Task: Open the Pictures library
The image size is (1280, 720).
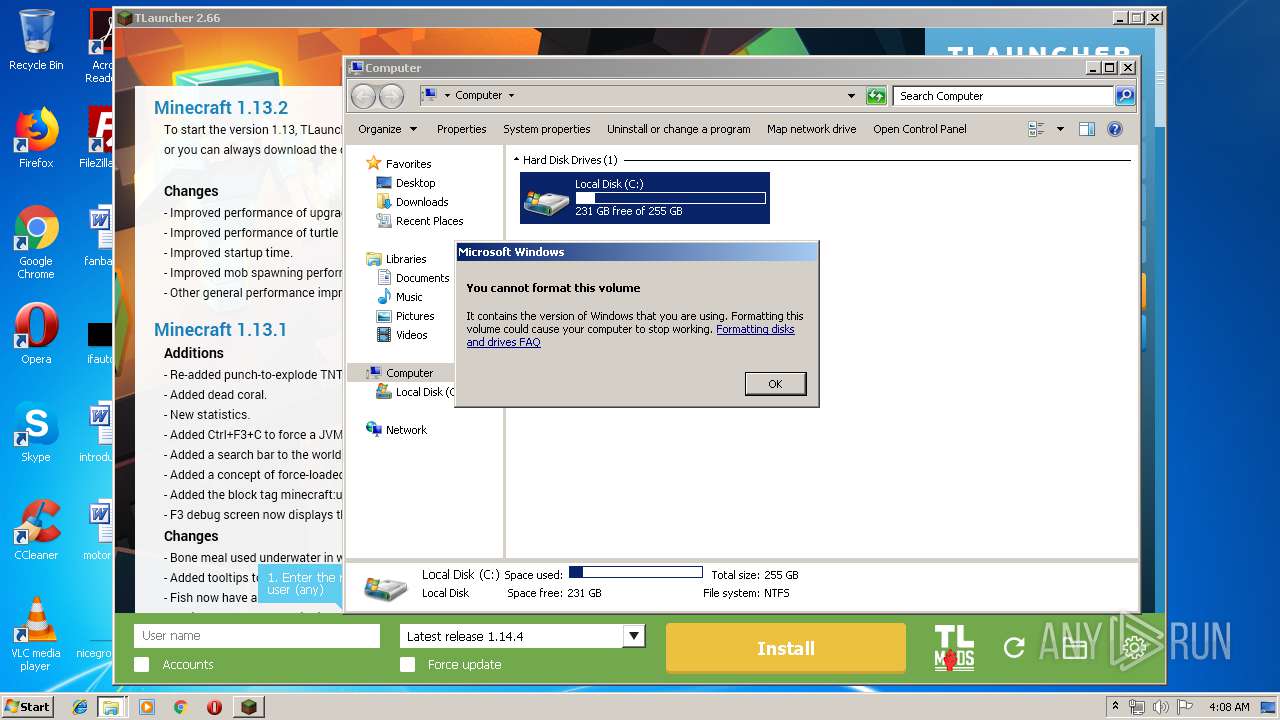Action: 405,316
